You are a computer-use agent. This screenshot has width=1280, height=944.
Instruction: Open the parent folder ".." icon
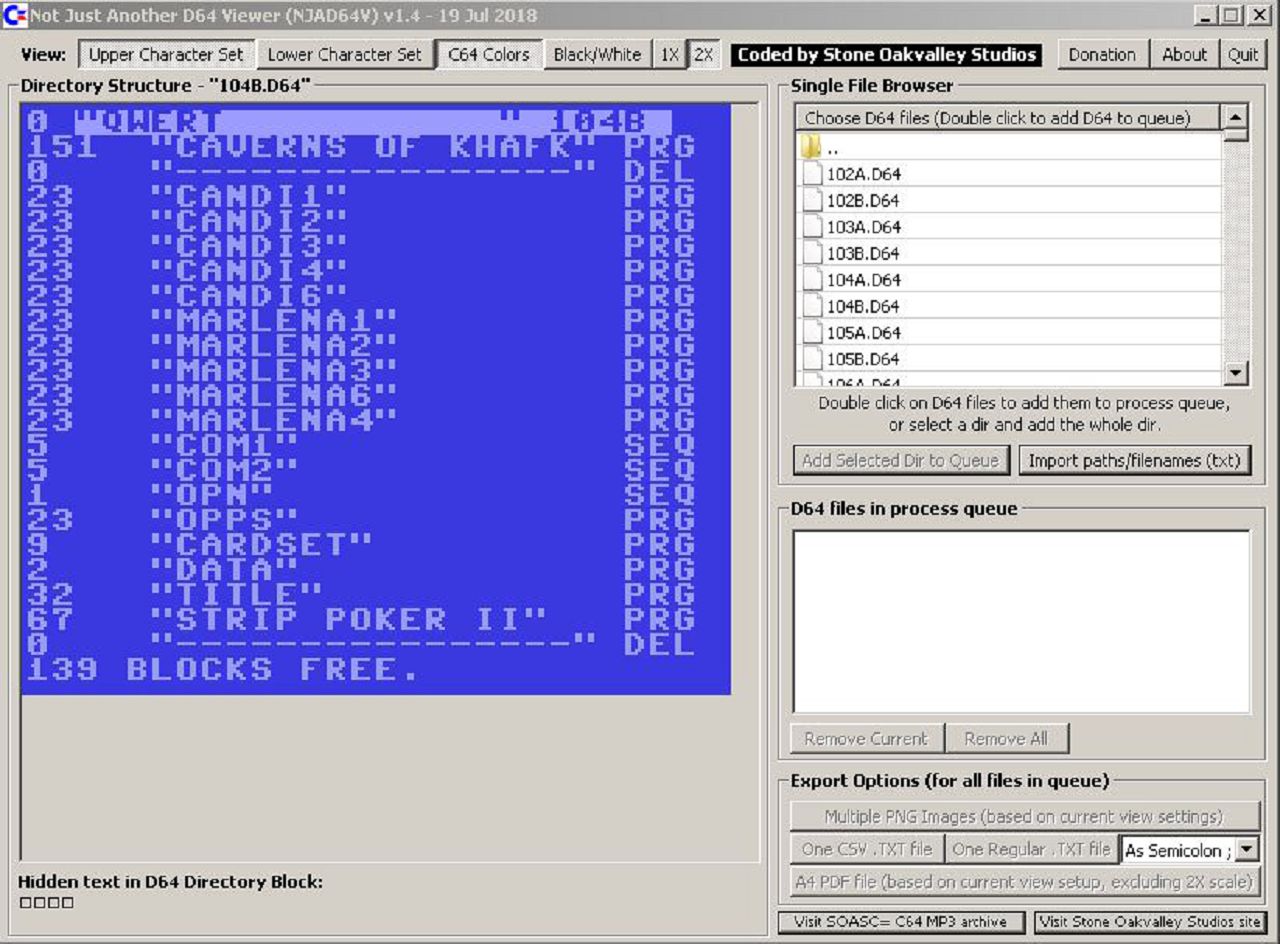coord(811,147)
